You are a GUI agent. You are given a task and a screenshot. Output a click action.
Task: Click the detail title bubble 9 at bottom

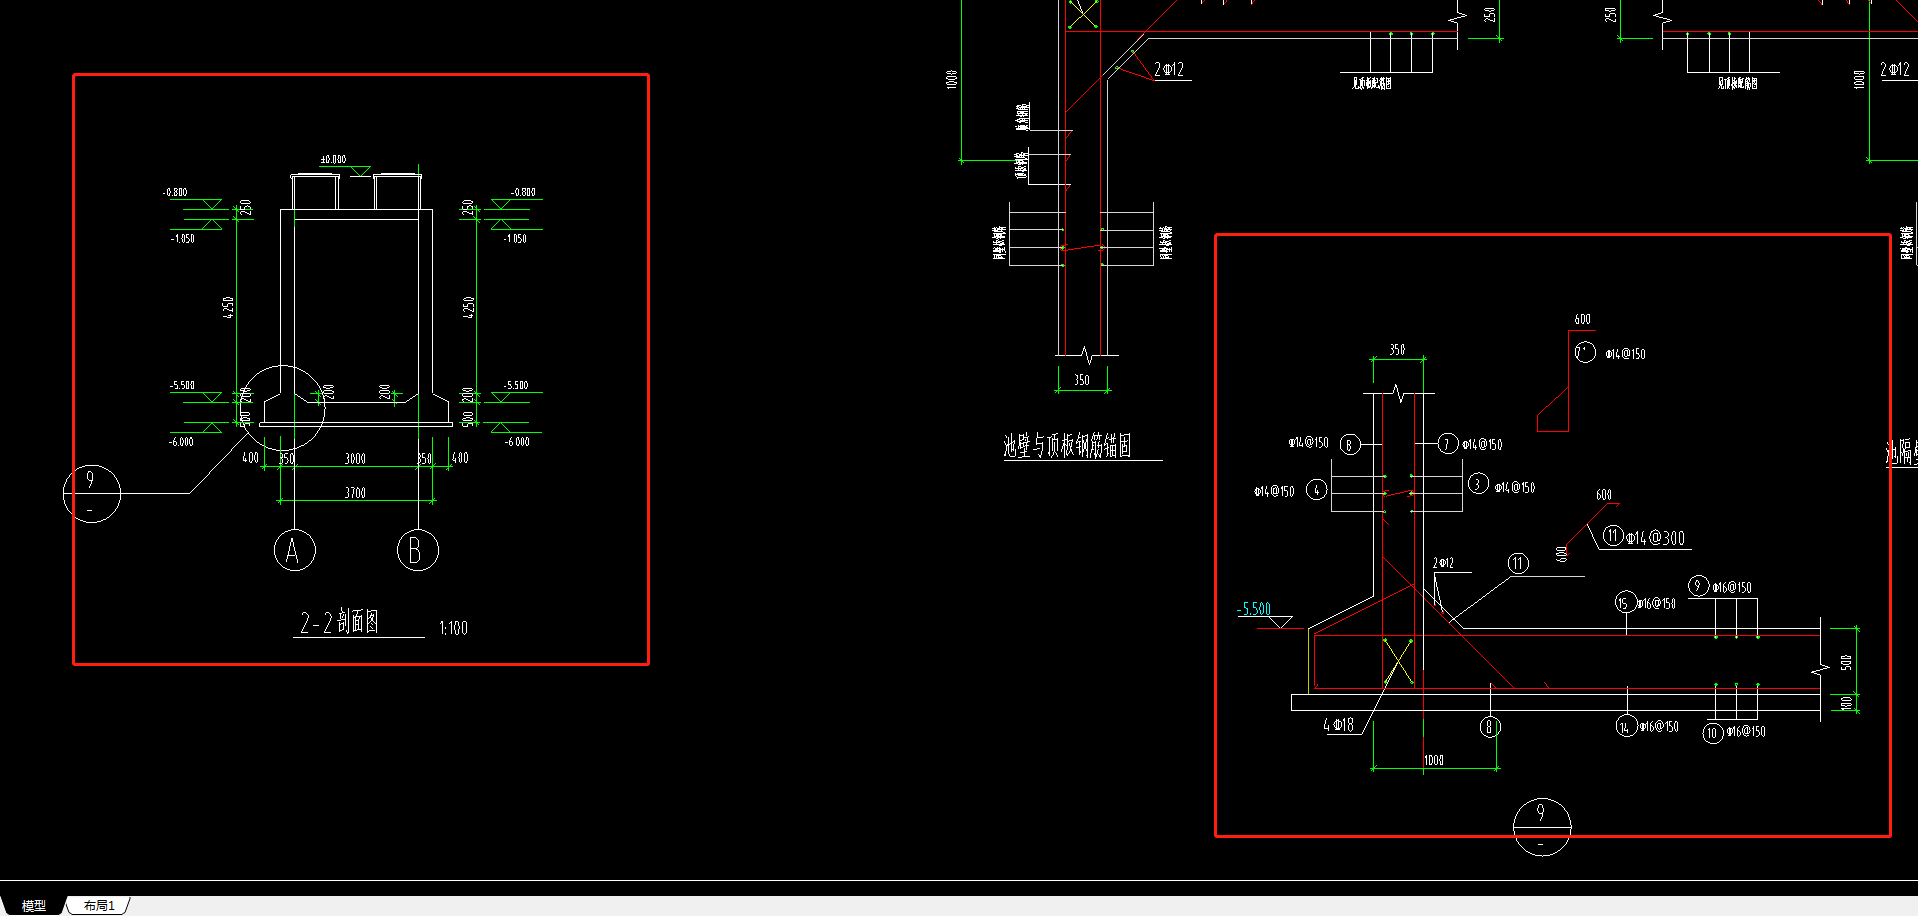point(1542,827)
